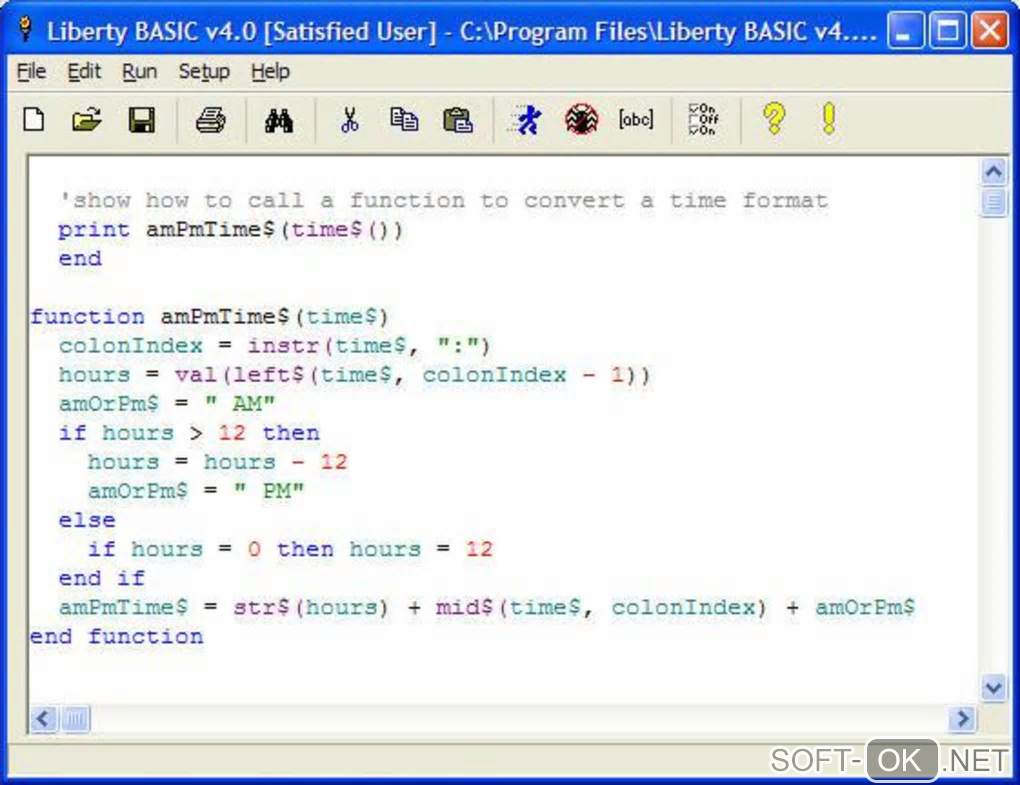Click the line 'hours = hours - 12'
This screenshot has width=1020, height=785.
218,462
